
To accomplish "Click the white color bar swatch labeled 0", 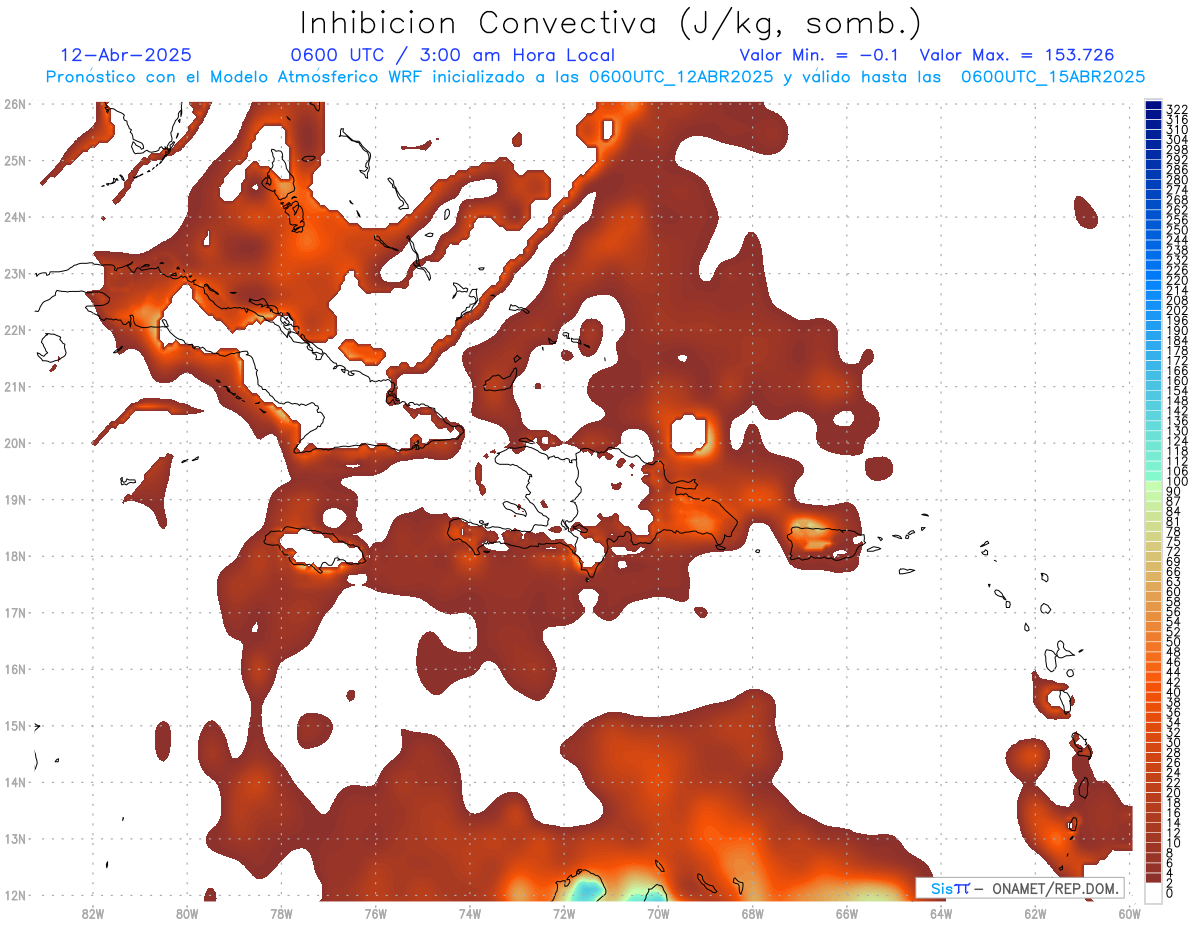I will (x=1153, y=892).
